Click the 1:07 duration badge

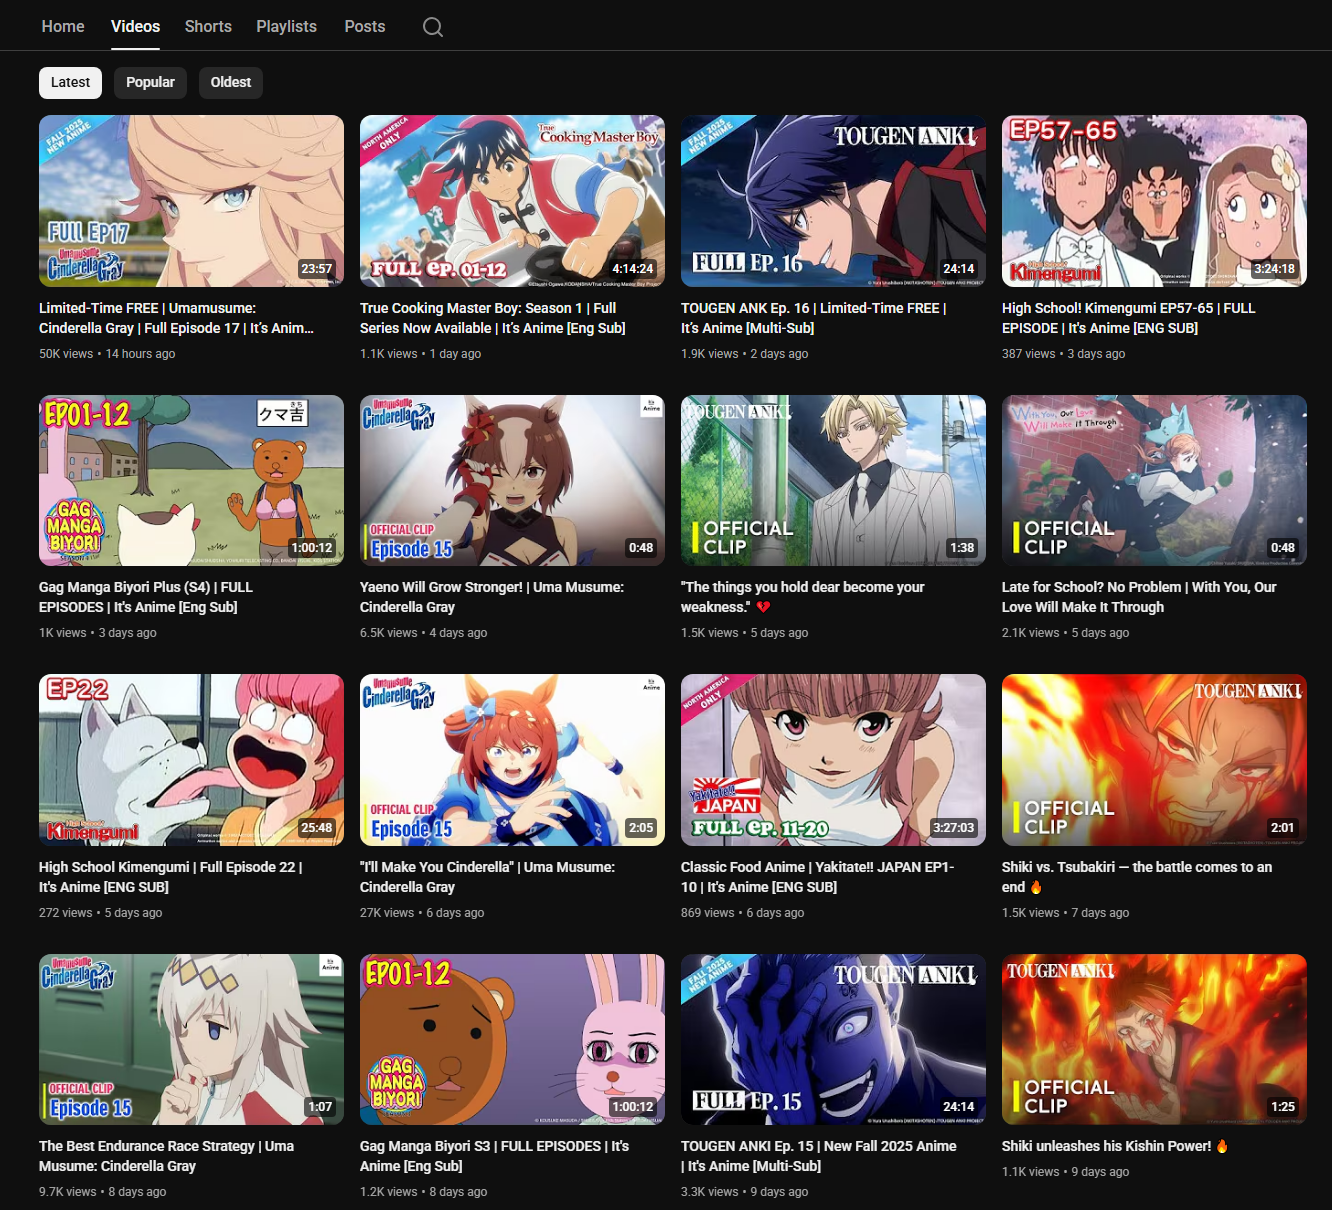click(320, 1107)
